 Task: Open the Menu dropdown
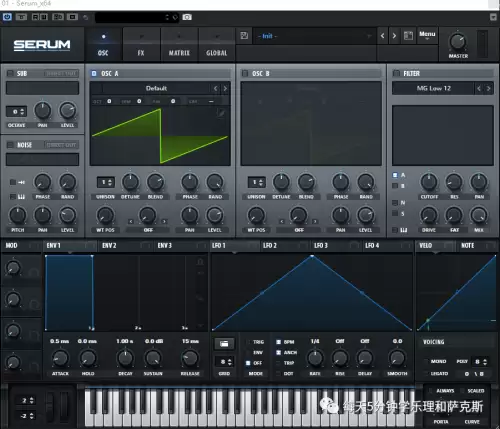(x=427, y=35)
